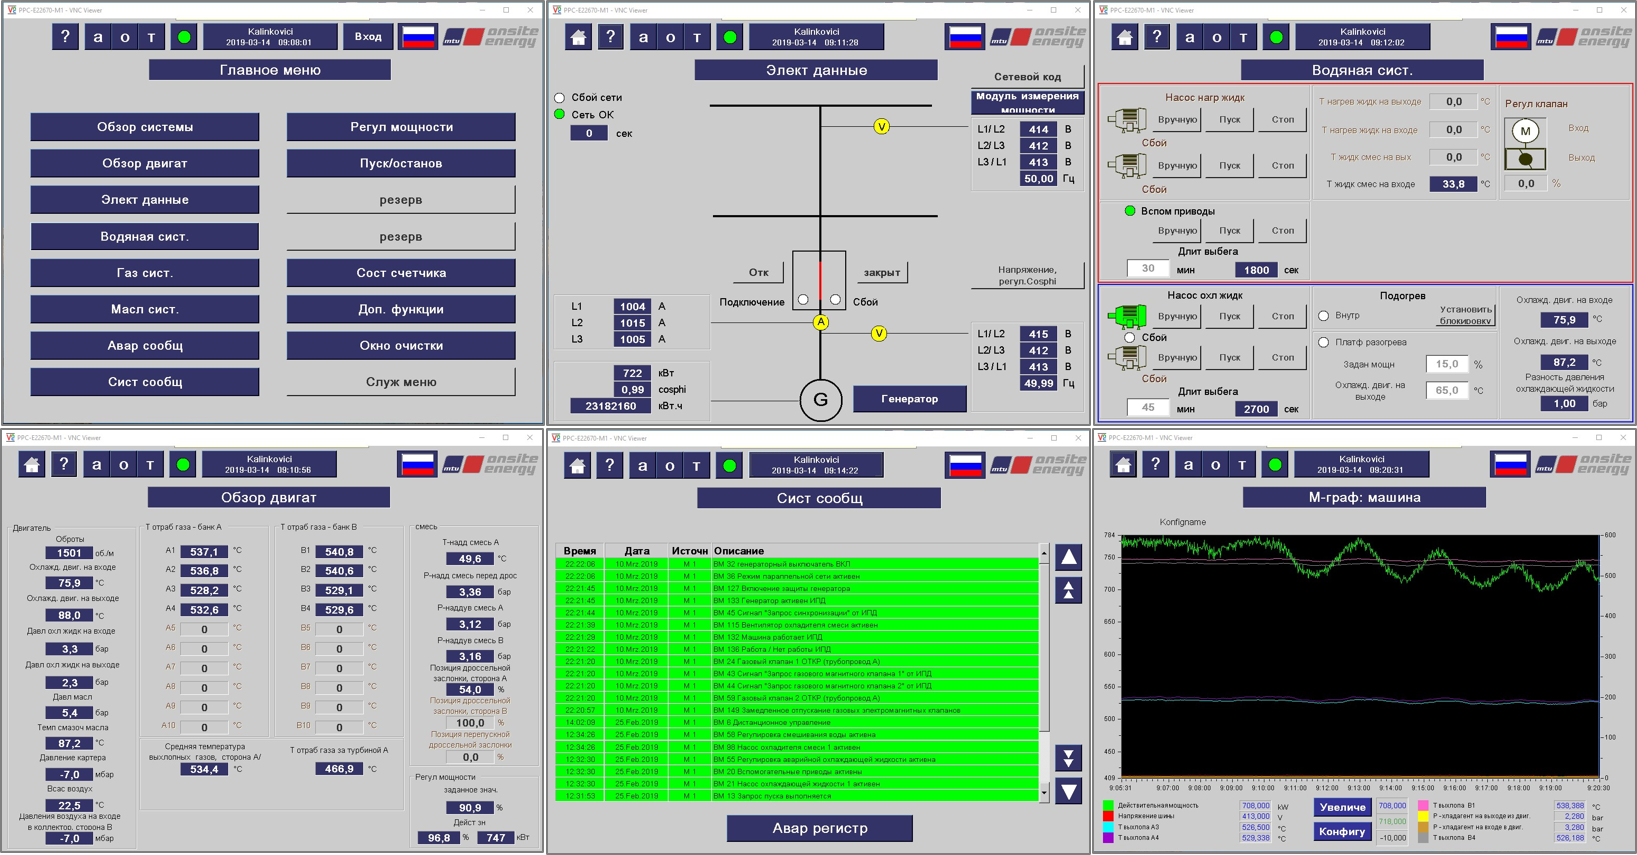Click the 30 мин run-on input field
Viewport: 1637px width, 855px height.
(x=1148, y=269)
